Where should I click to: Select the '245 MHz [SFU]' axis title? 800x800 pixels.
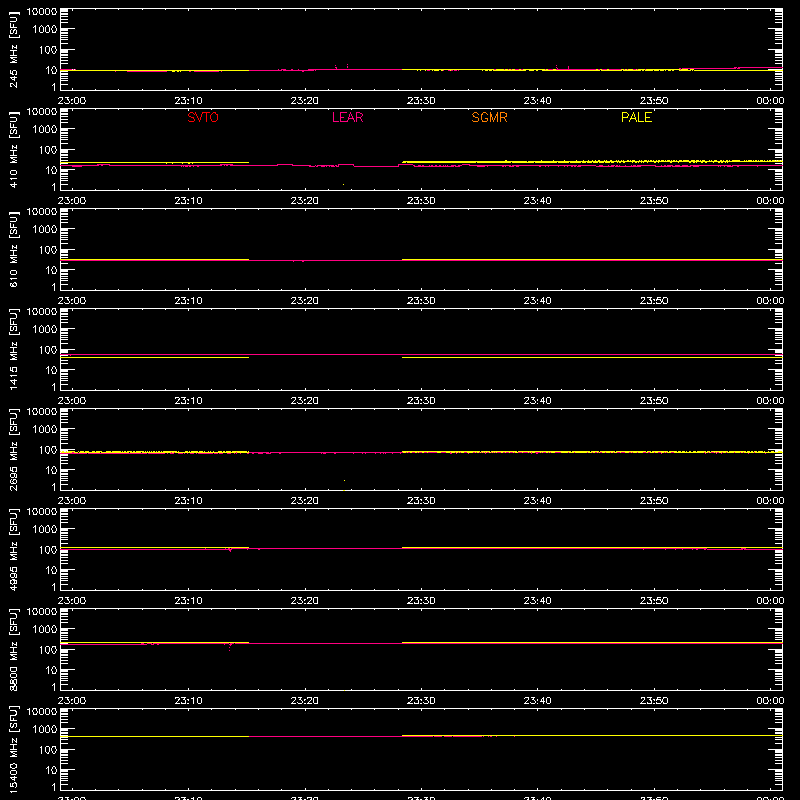13,49
